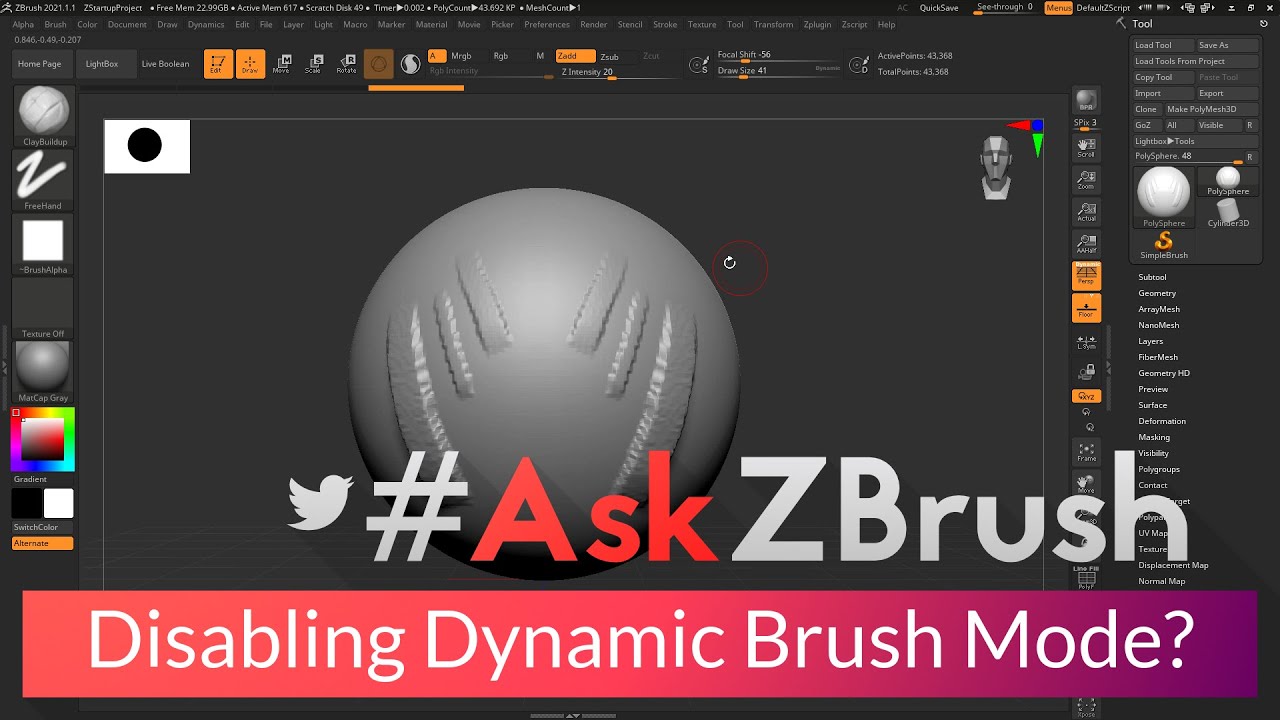Click the sculptris symmetry circle icon

click(x=410, y=64)
